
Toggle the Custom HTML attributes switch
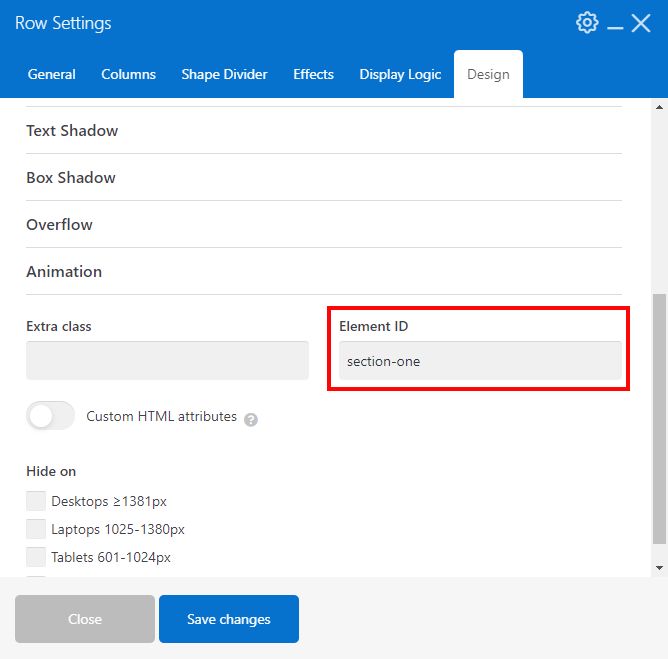click(50, 416)
